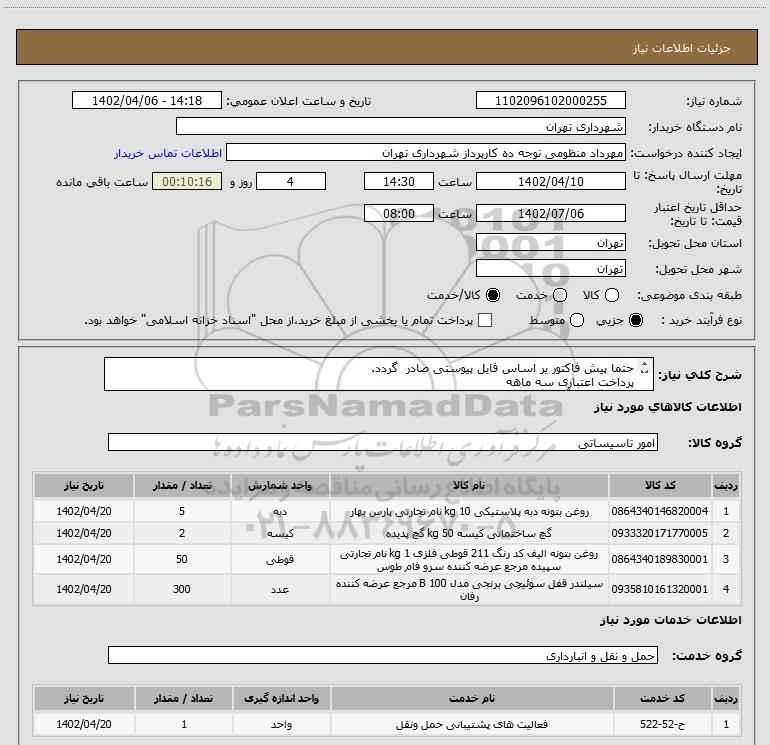This screenshot has height=745, width=770.
Task: Click the واحد شمارش column header
Action: (x=280, y=485)
